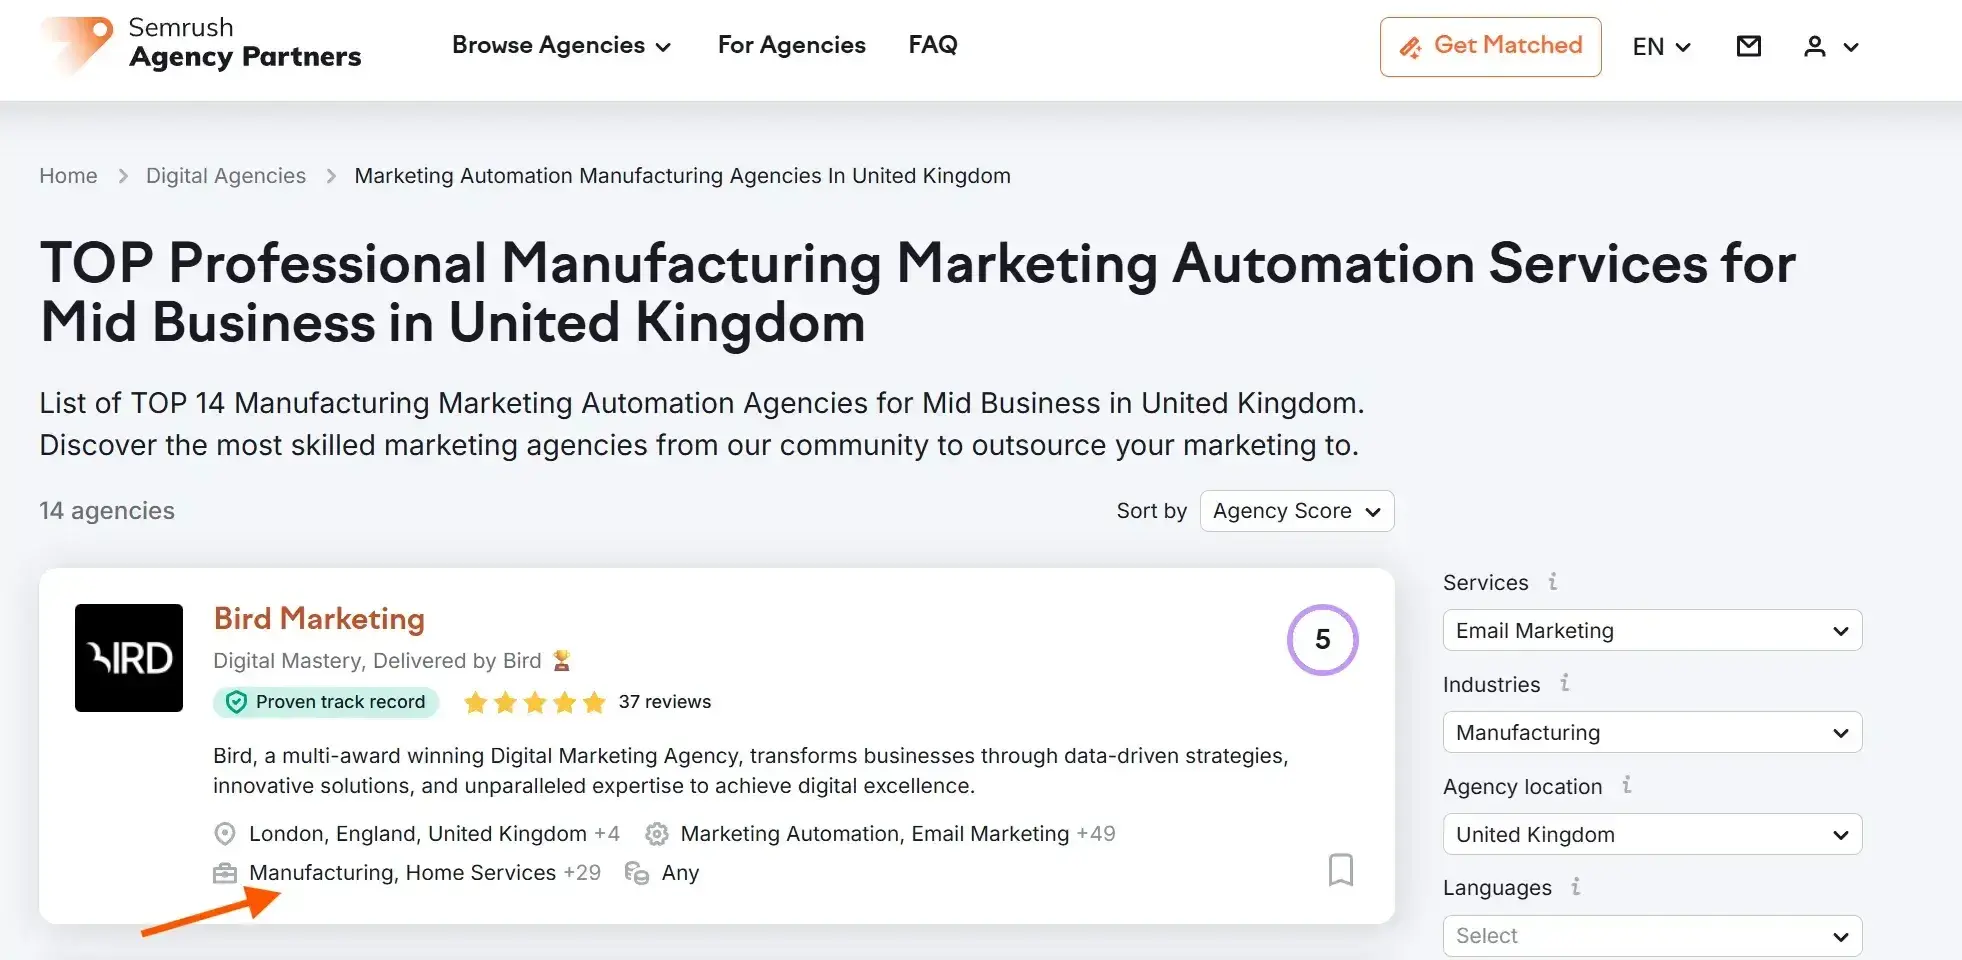The height and width of the screenshot is (960, 1962).
Task: Open the Sort by Agency Score dropdown
Action: pyautogui.click(x=1296, y=511)
